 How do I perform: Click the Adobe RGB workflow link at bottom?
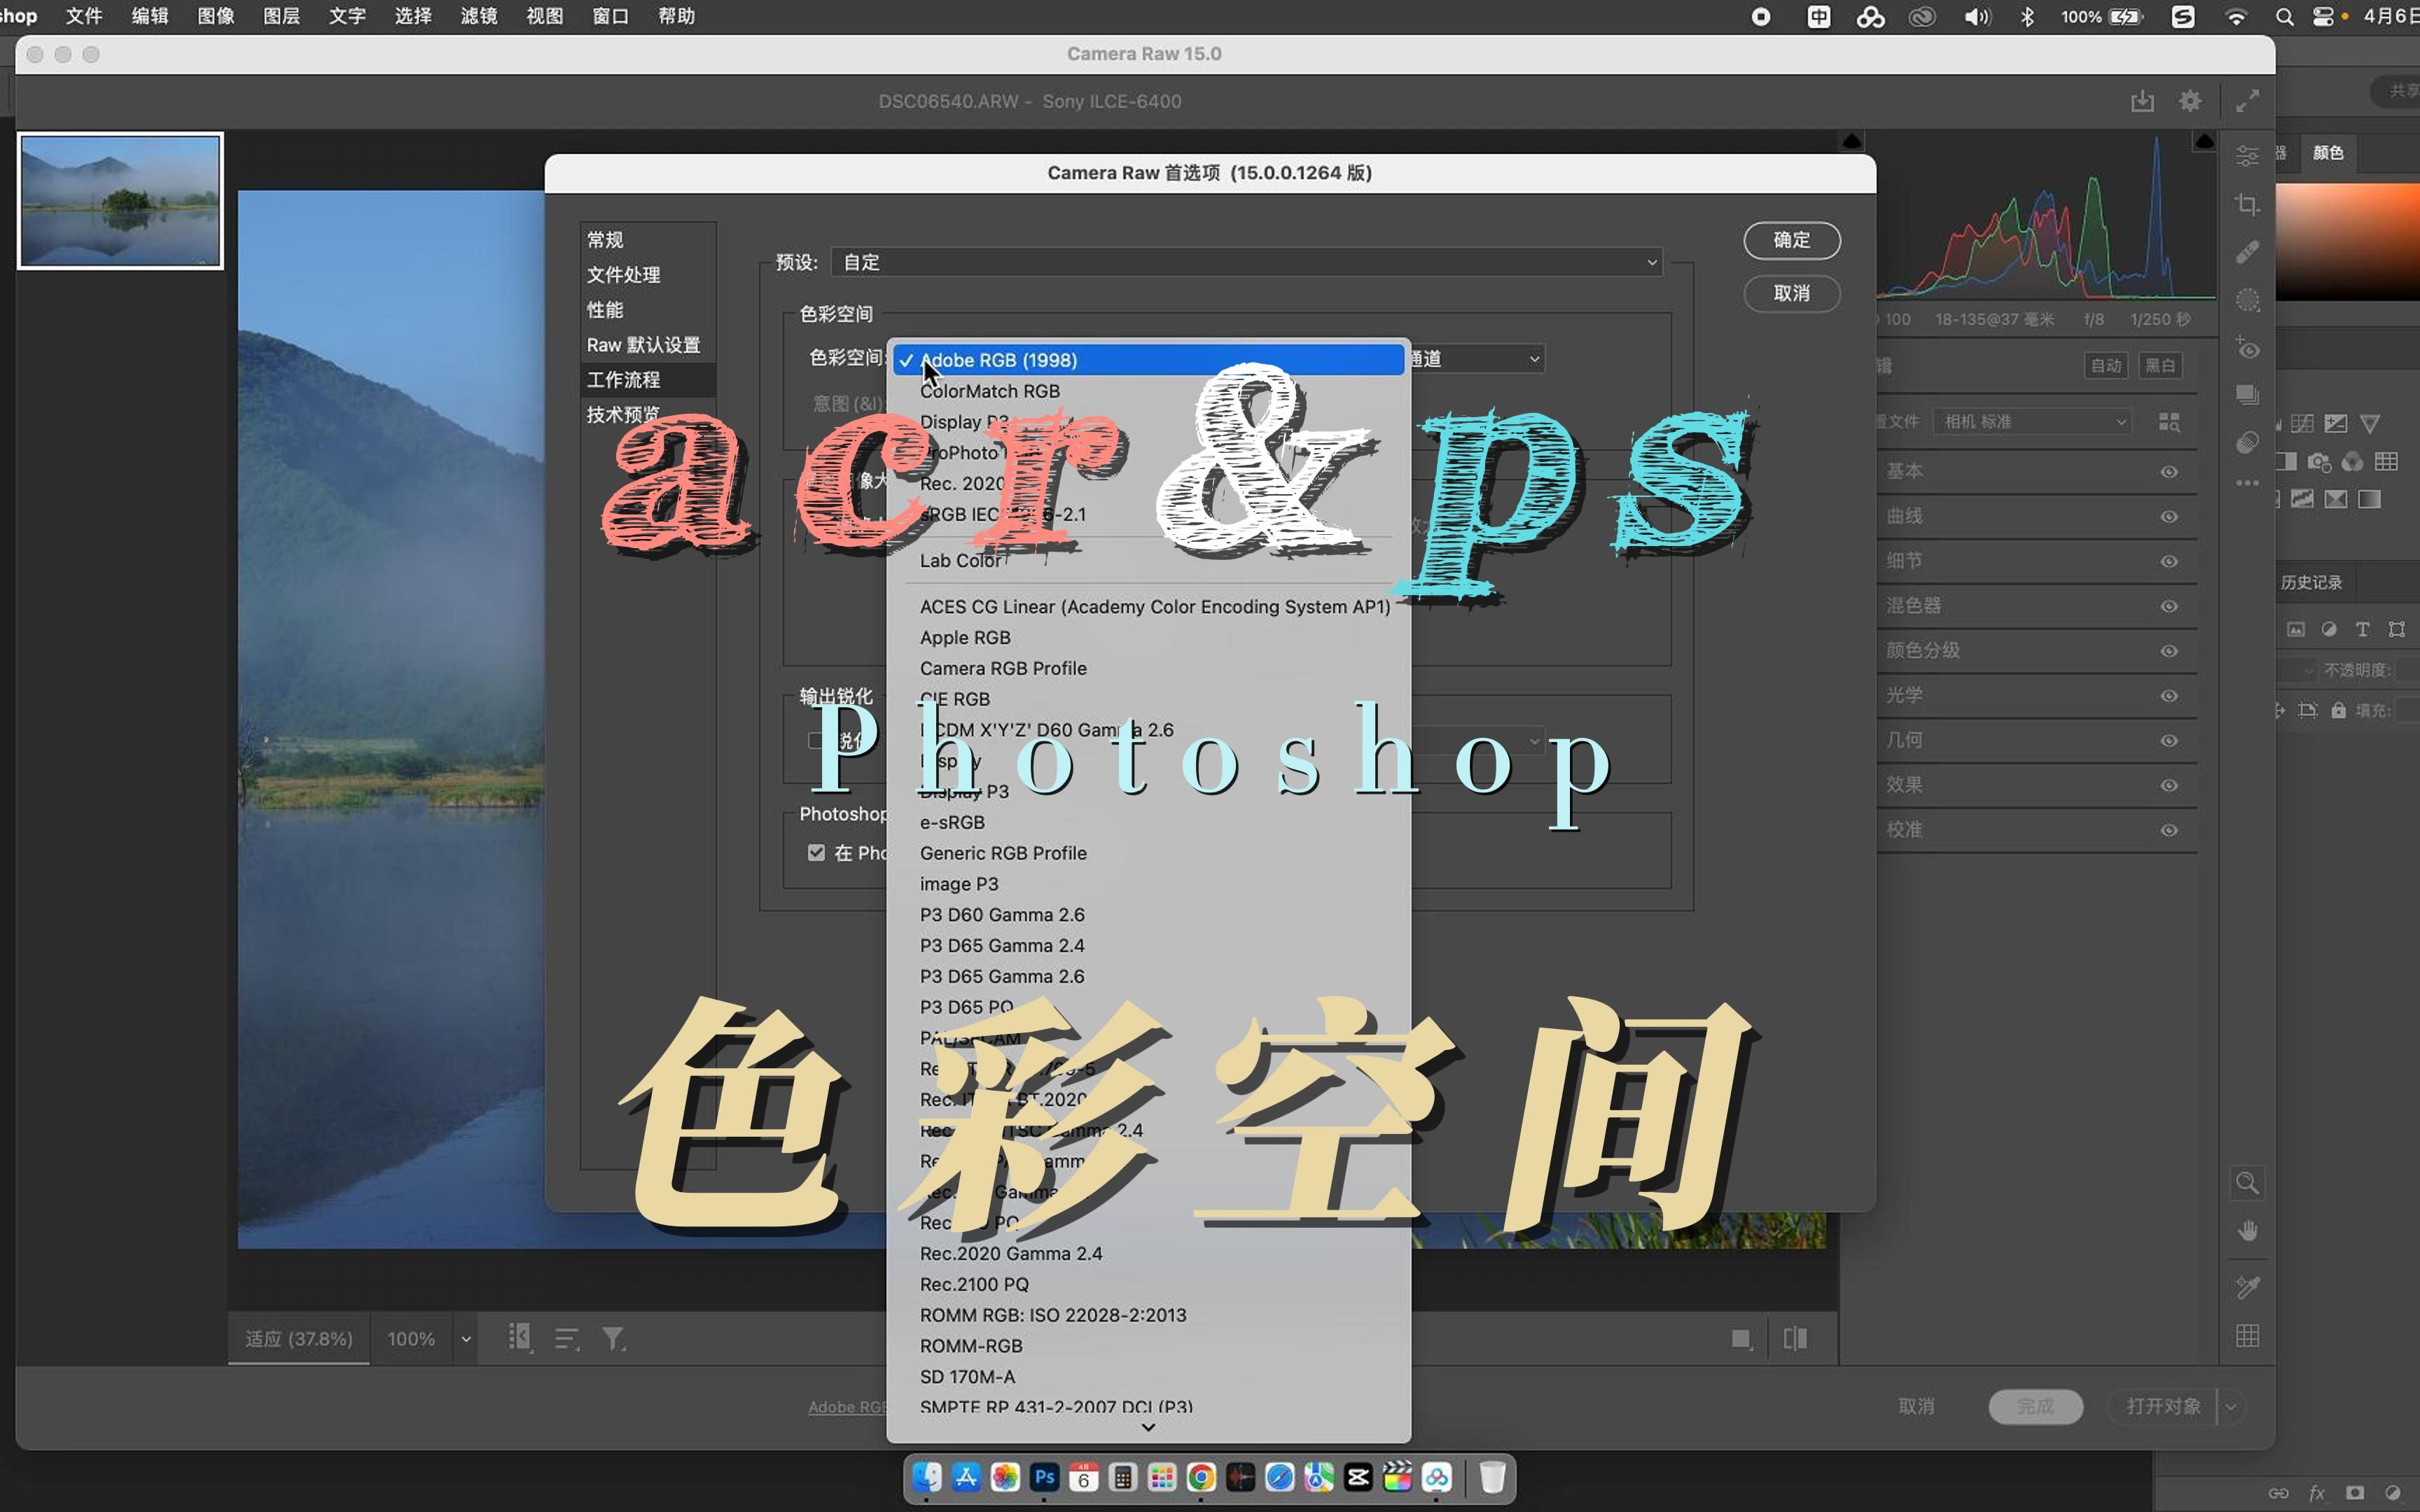click(847, 1407)
